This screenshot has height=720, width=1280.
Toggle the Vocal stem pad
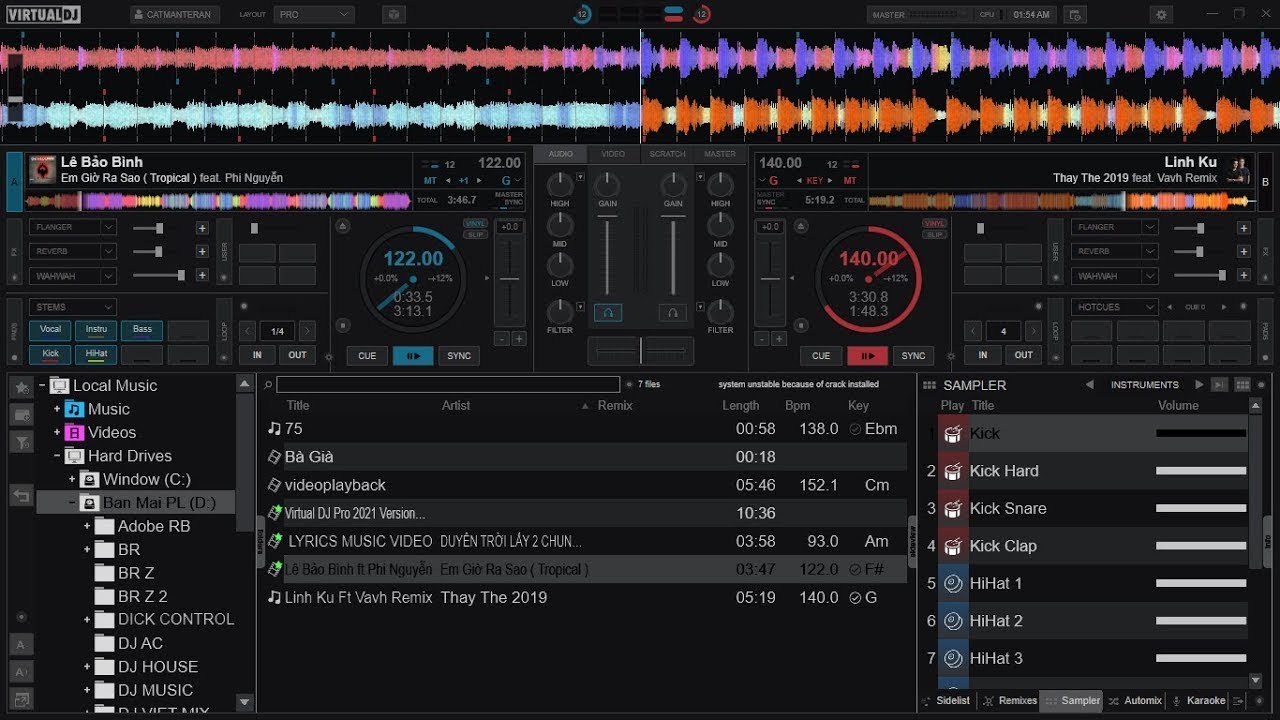pos(50,329)
